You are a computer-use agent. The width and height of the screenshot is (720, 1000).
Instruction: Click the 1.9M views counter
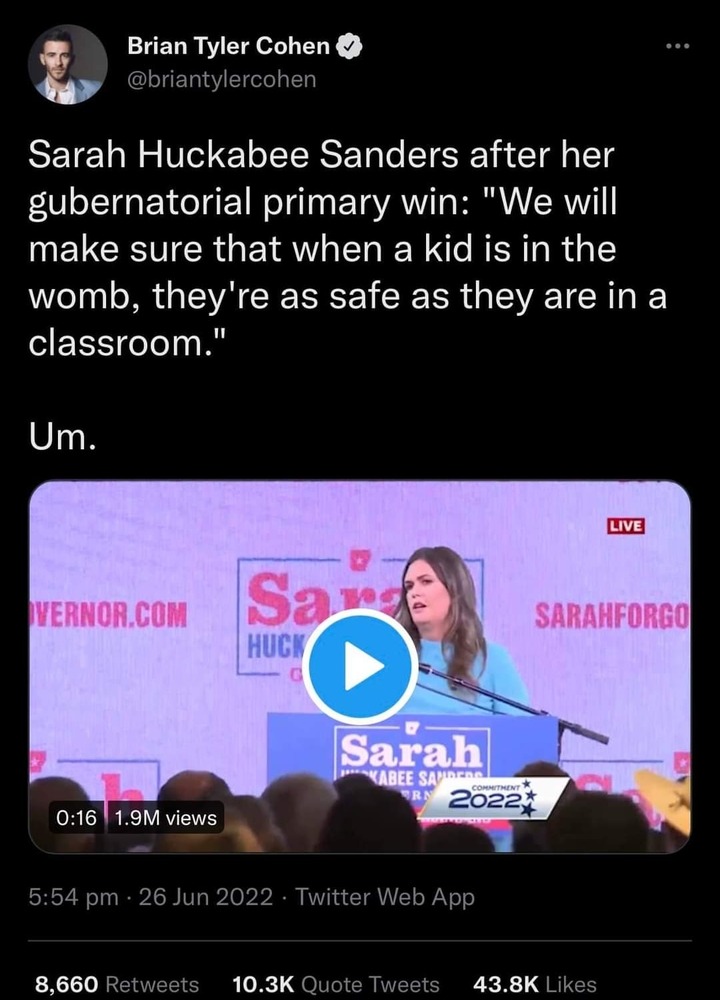[x=165, y=818]
